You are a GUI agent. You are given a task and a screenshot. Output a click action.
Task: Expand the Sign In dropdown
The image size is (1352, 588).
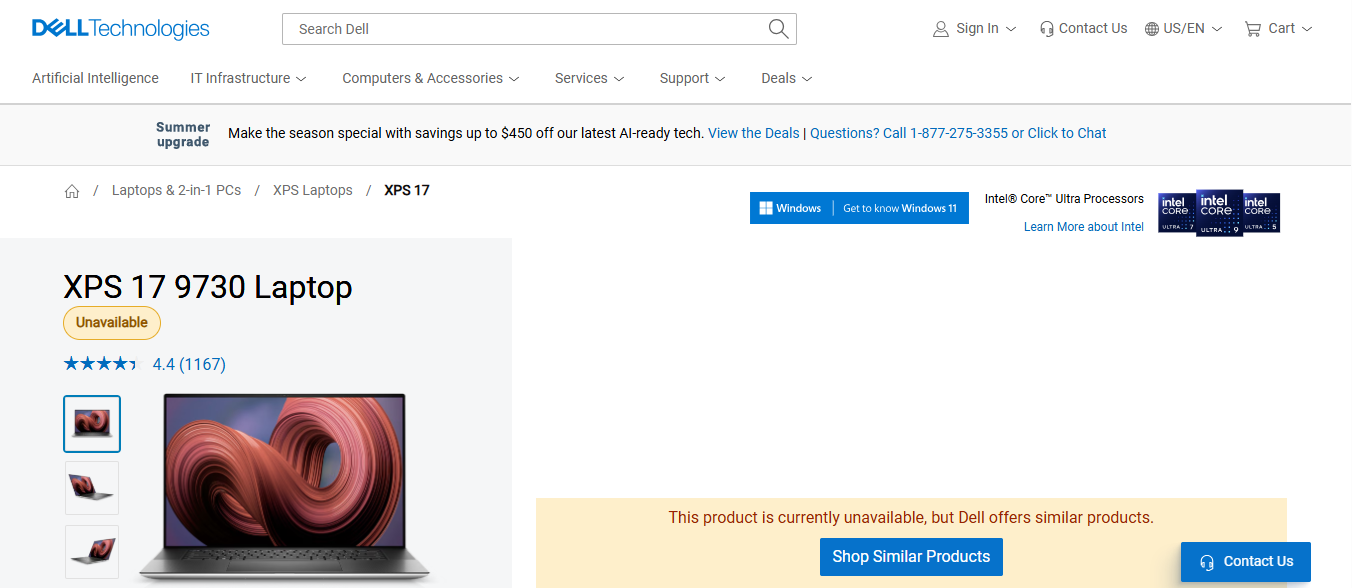point(975,28)
